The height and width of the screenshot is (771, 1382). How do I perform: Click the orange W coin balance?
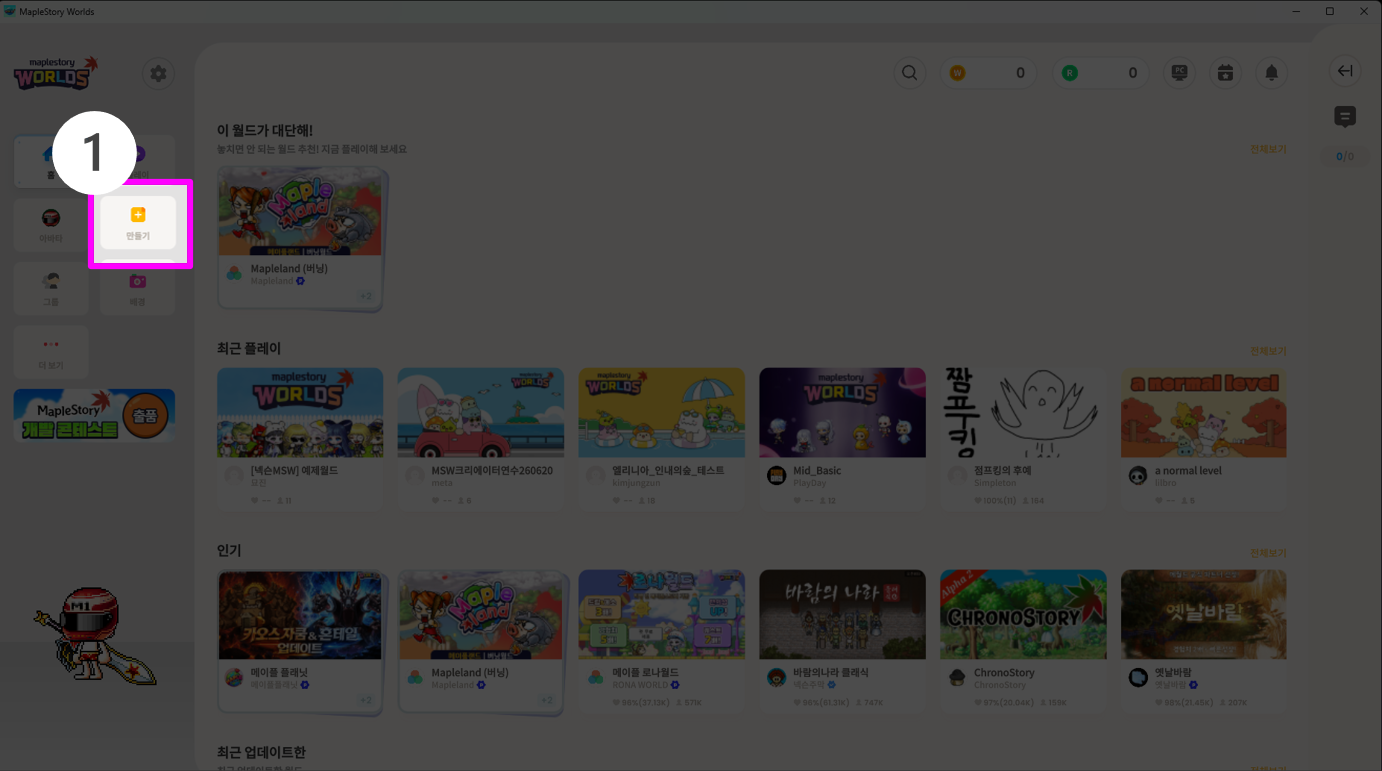coord(988,73)
